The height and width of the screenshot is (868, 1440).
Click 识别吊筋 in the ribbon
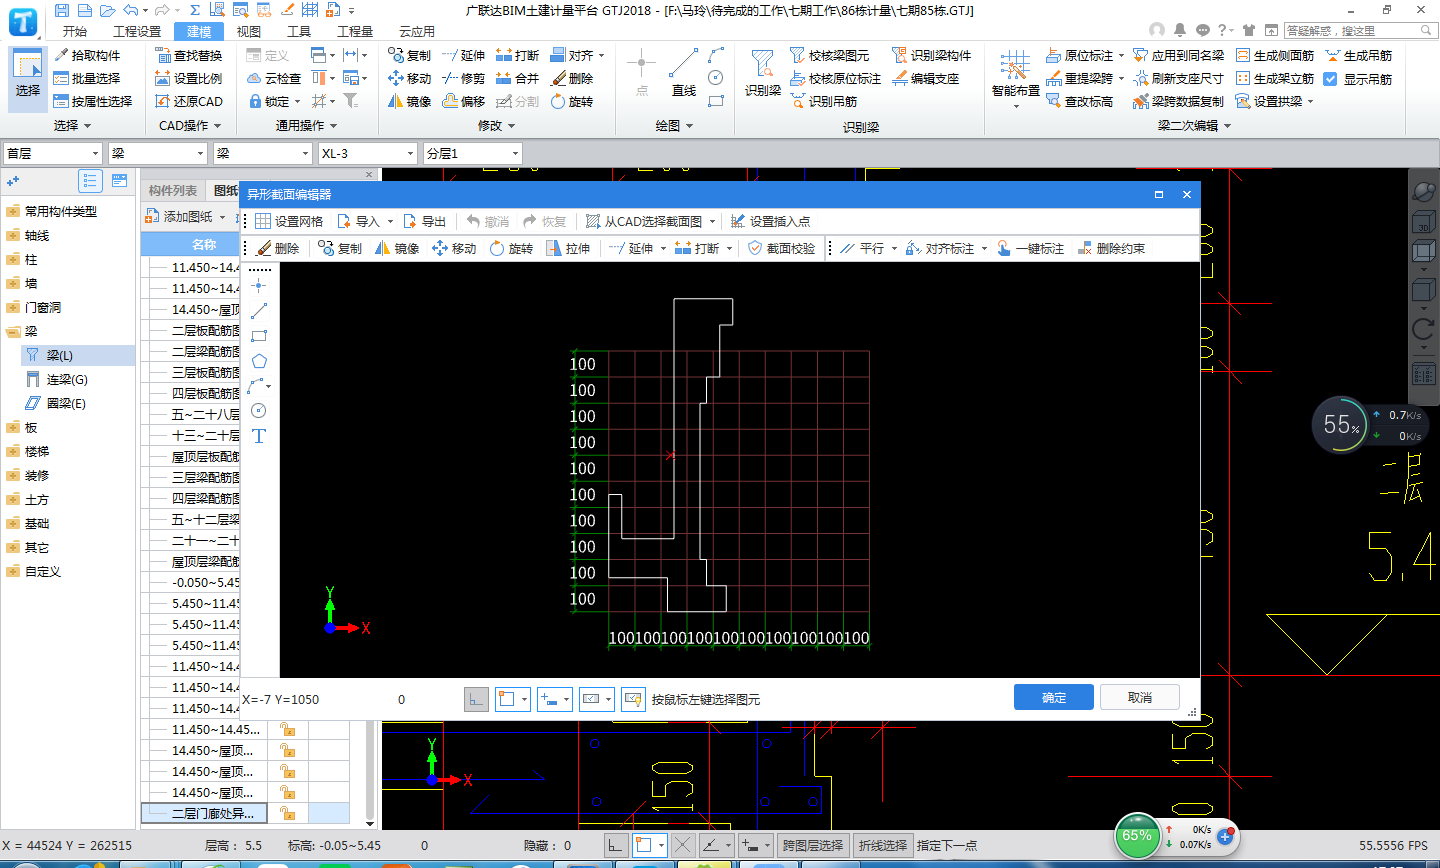823,101
